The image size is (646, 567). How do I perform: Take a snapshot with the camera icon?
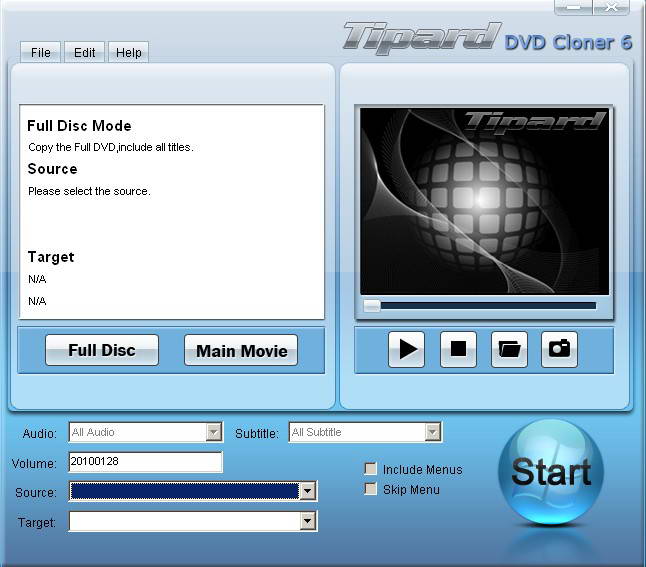point(559,349)
